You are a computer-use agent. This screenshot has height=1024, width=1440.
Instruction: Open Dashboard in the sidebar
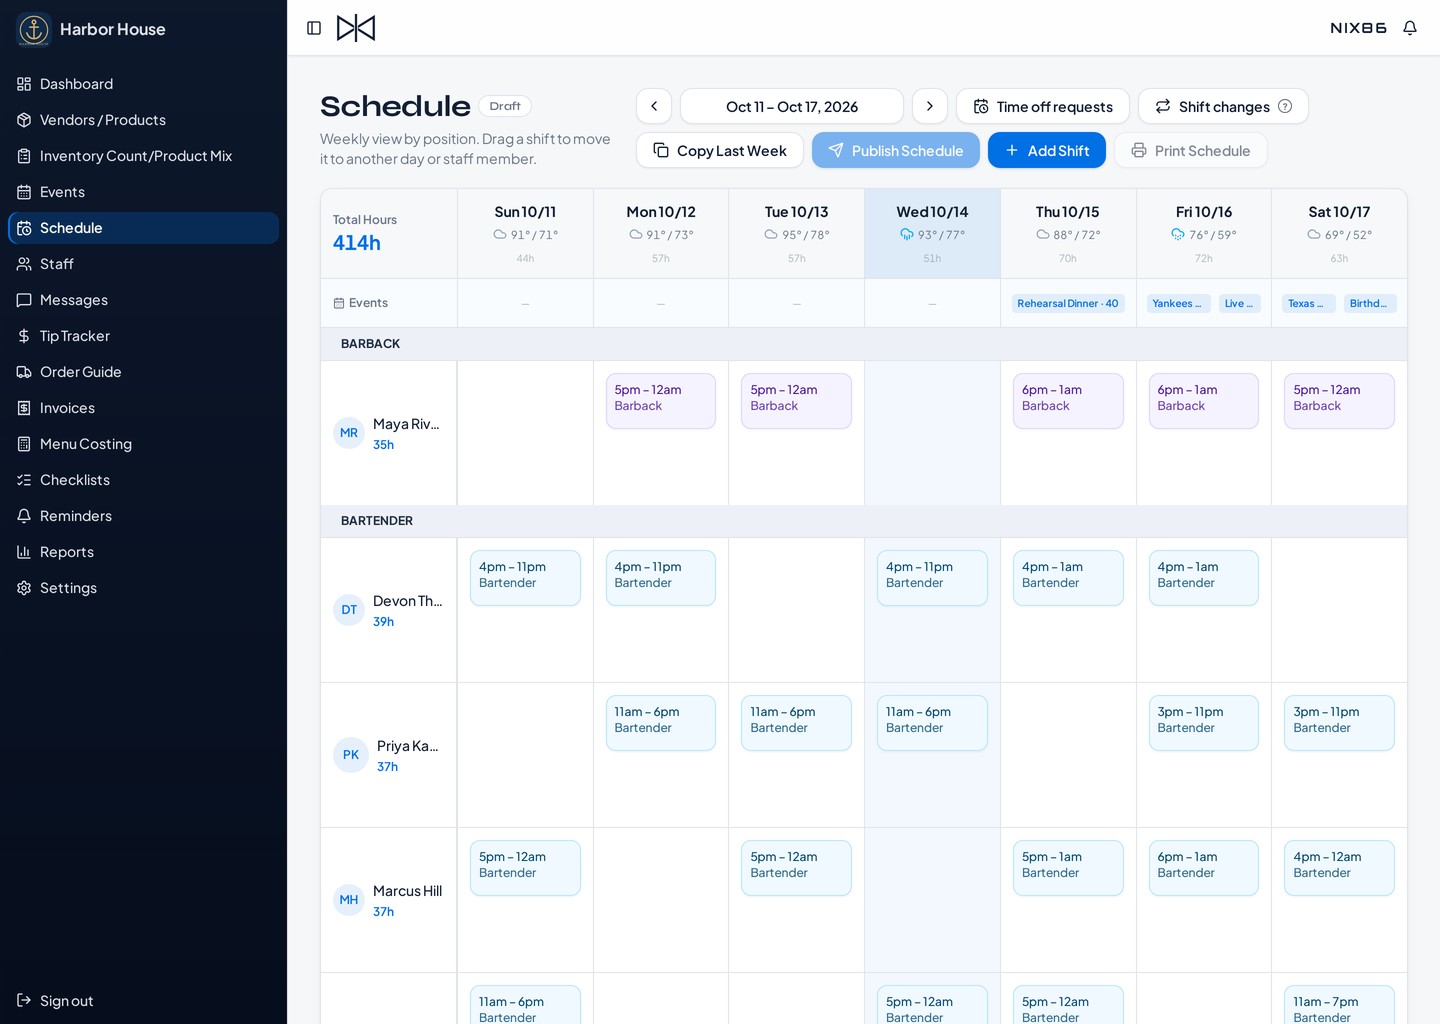143,84
